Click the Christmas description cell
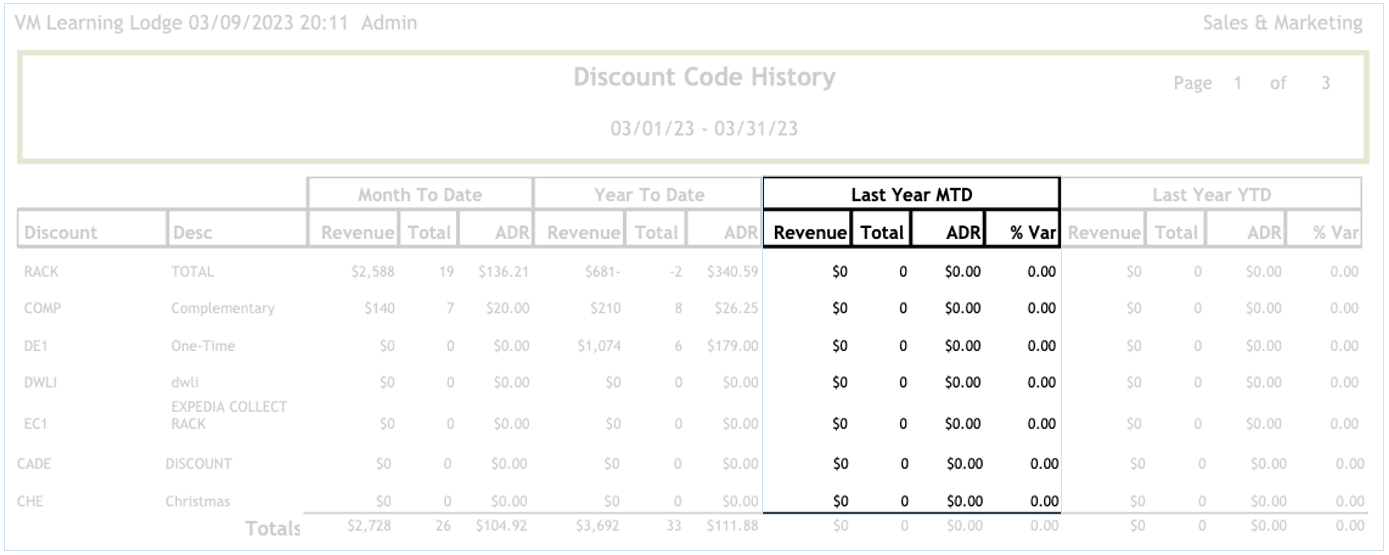The width and height of the screenshot is (1389, 555). pyautogui.click(x=199, y=501)
